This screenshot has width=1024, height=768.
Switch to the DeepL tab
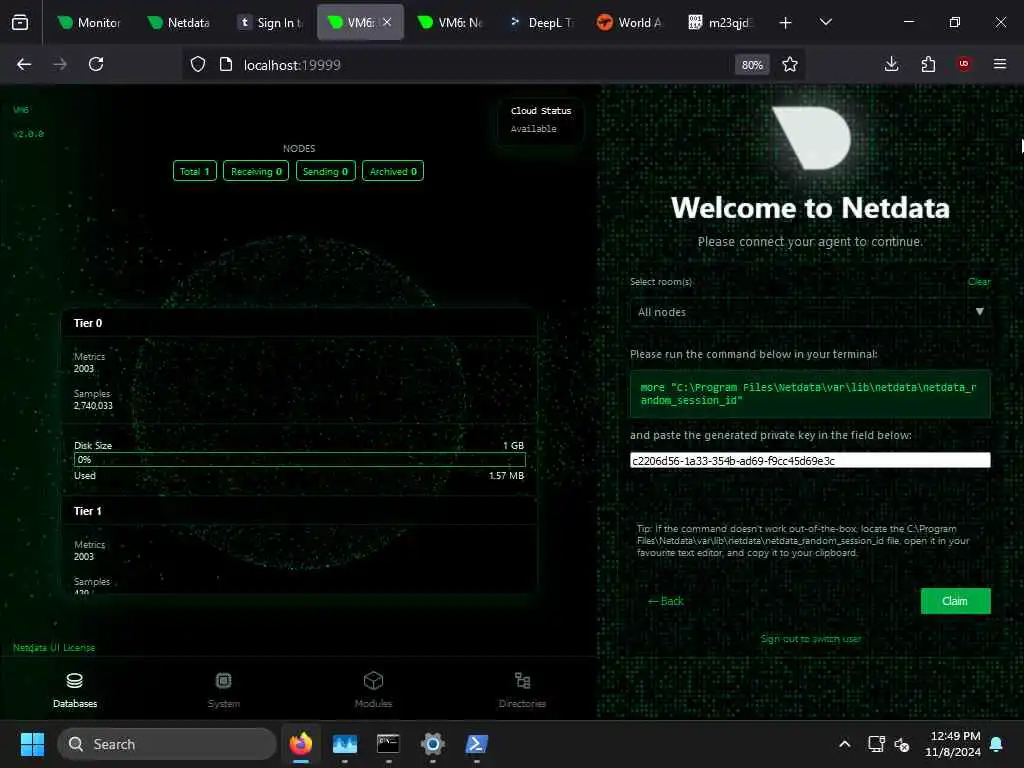tap(541, 23)
